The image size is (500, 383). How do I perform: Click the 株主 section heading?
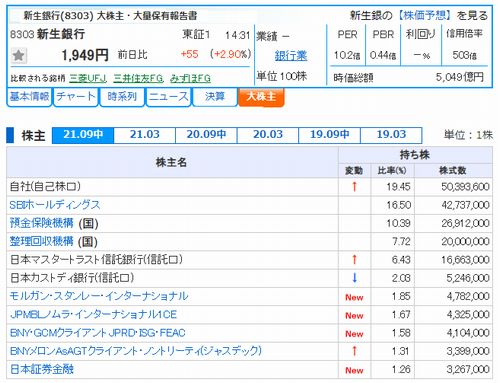point(33,136)
